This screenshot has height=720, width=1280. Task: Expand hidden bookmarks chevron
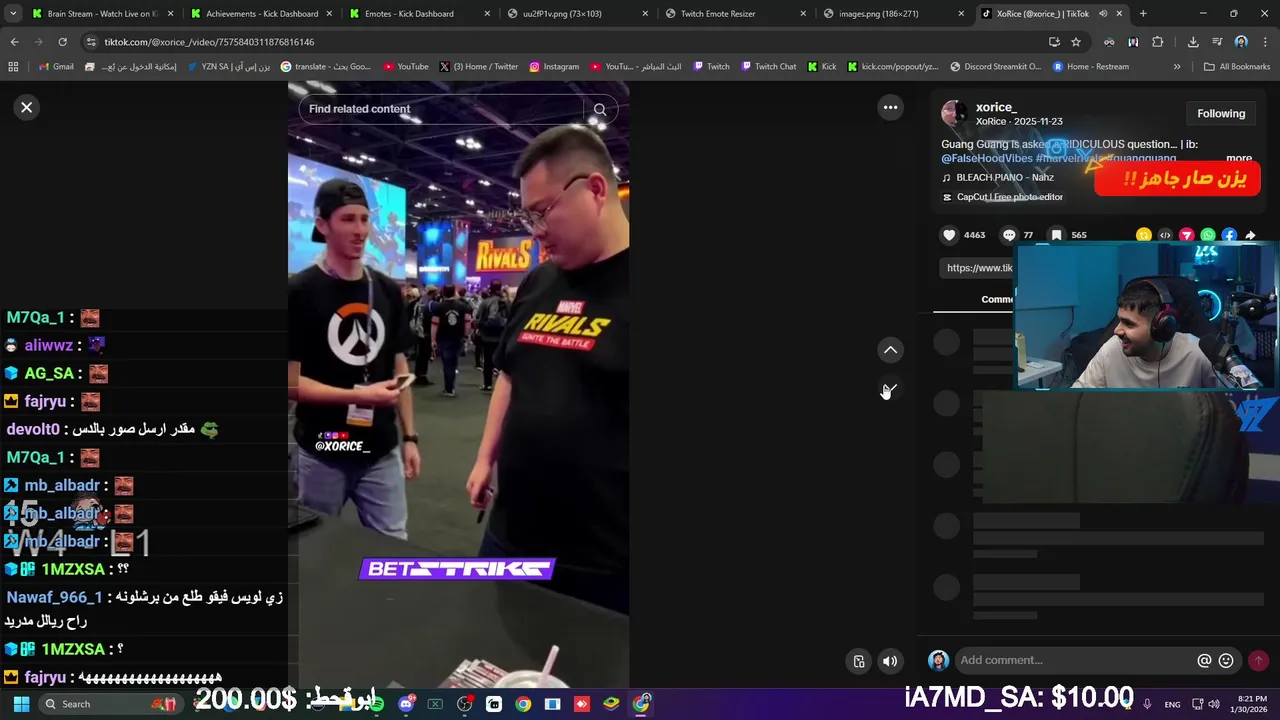tap(1176, 67)
